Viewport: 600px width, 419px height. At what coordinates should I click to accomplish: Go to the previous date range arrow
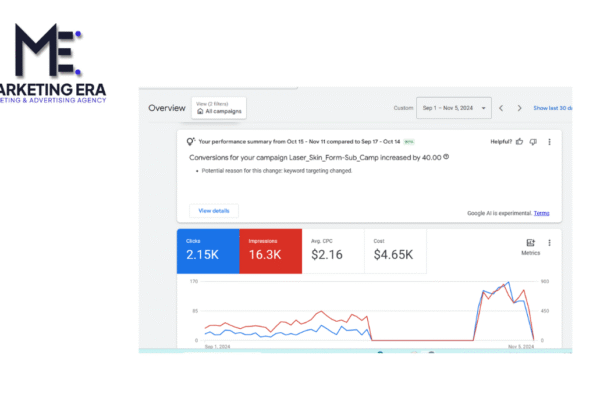click(502, 108)
